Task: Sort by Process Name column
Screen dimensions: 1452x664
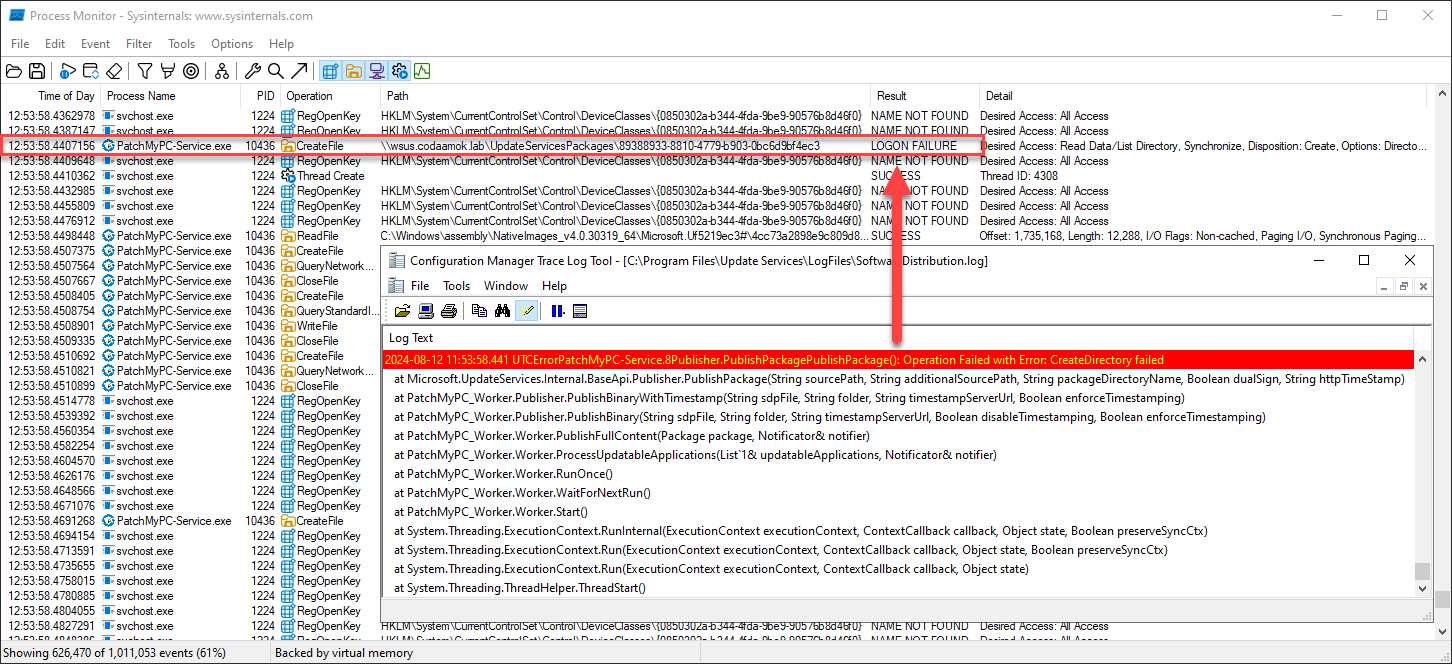Action: point(170,96)
